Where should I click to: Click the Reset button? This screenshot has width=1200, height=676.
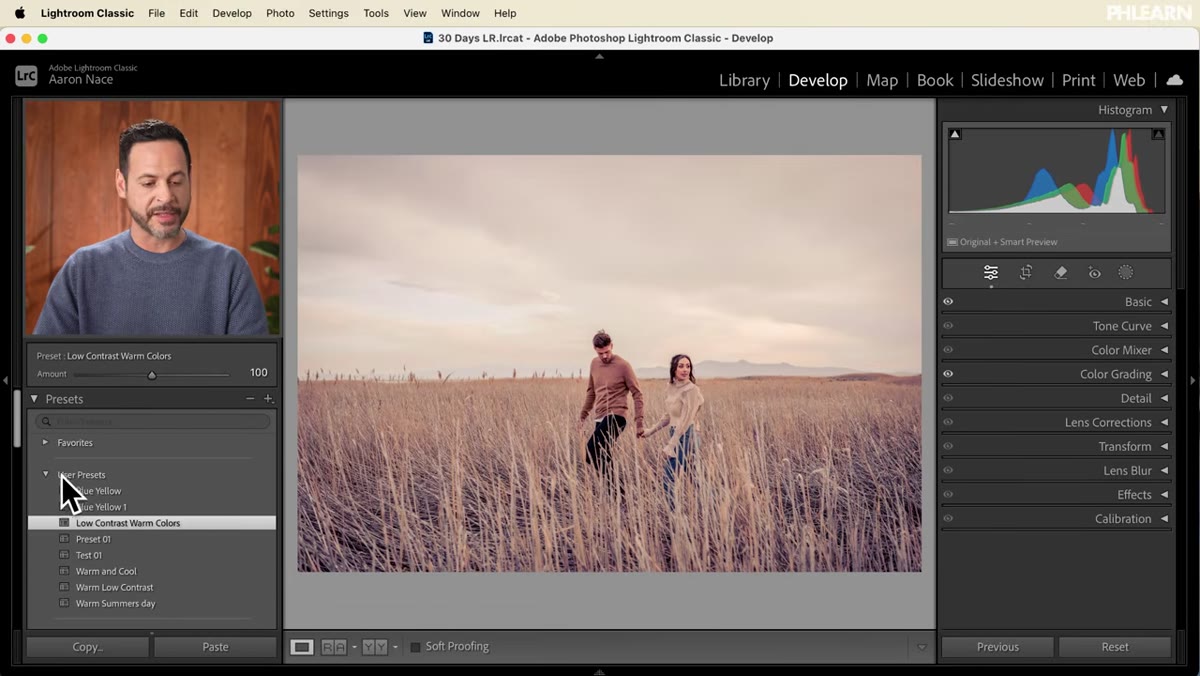(1115, 647)
